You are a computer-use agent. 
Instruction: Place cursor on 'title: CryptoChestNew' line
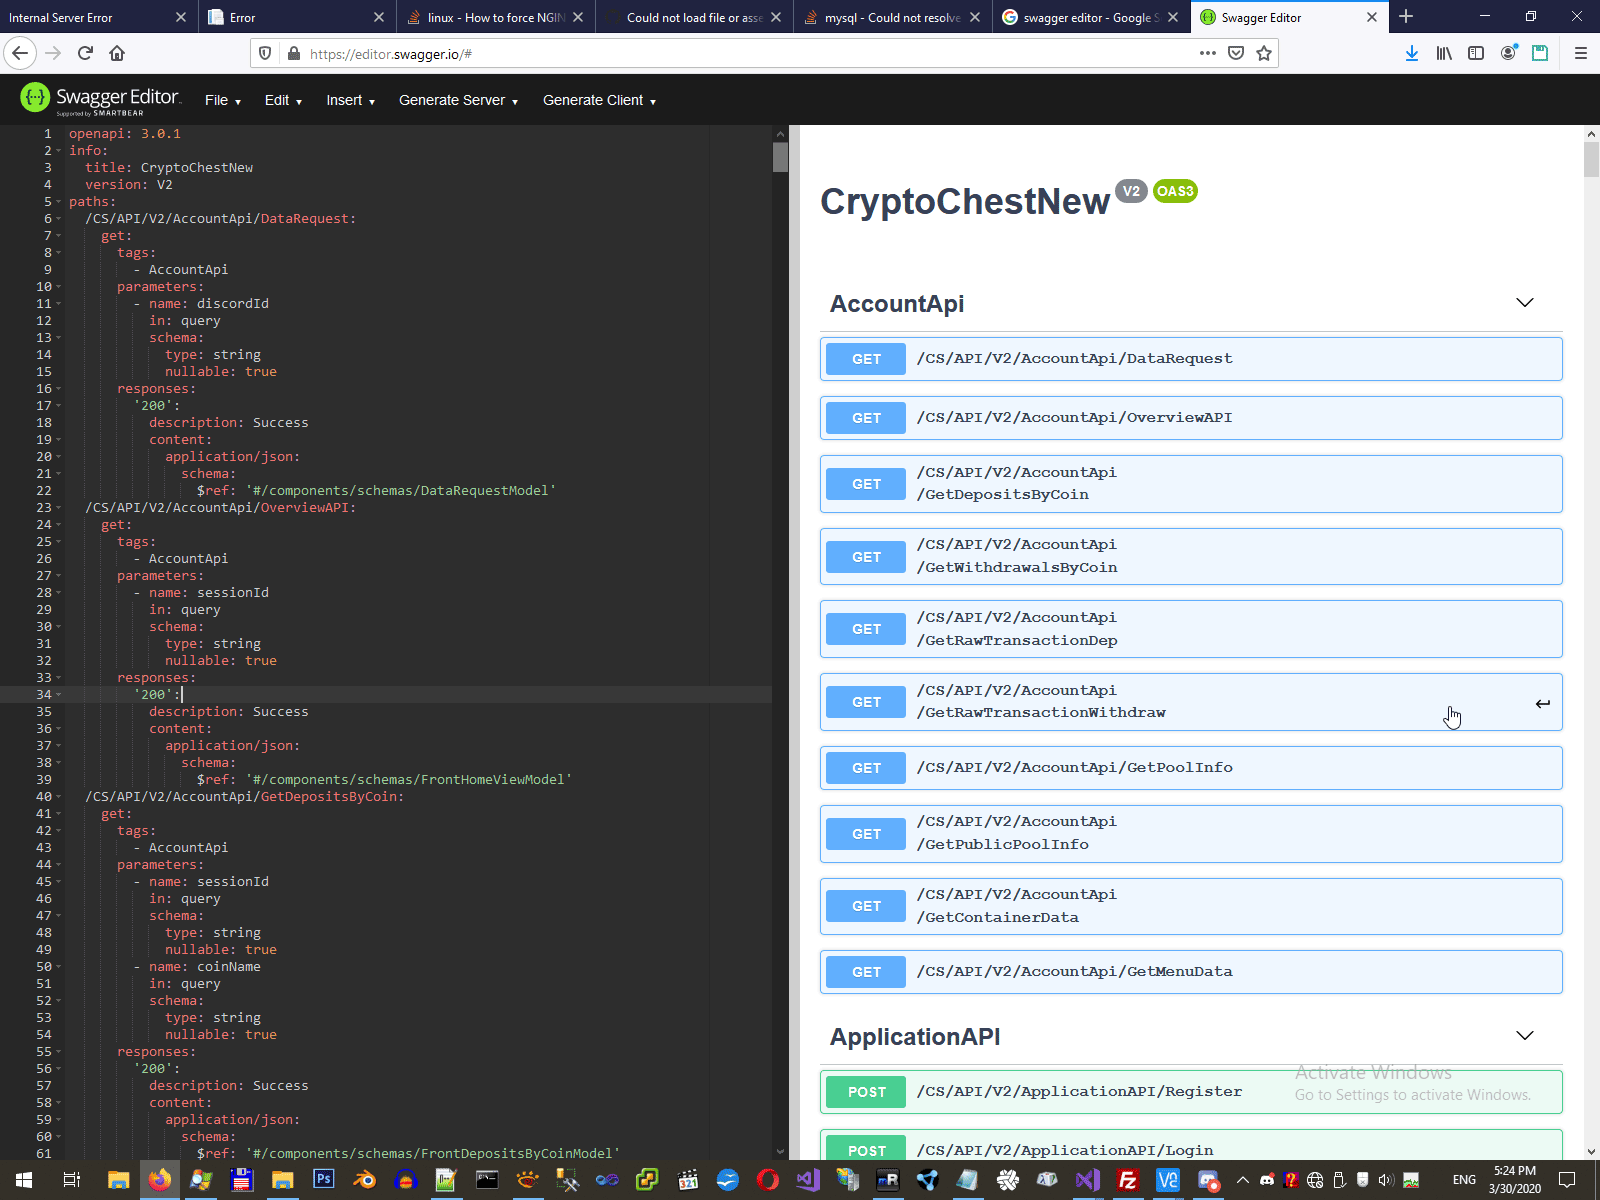(169, 168)
